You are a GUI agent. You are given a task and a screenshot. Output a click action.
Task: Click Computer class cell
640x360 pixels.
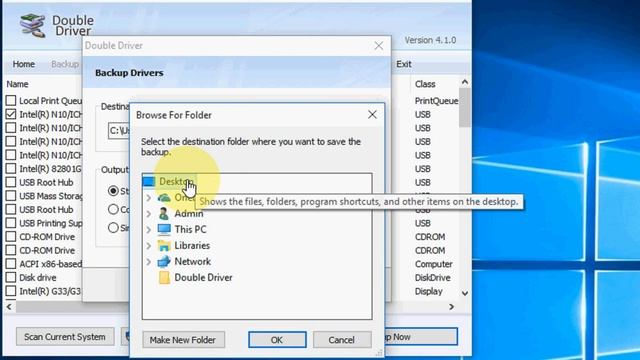pos(433,264)
